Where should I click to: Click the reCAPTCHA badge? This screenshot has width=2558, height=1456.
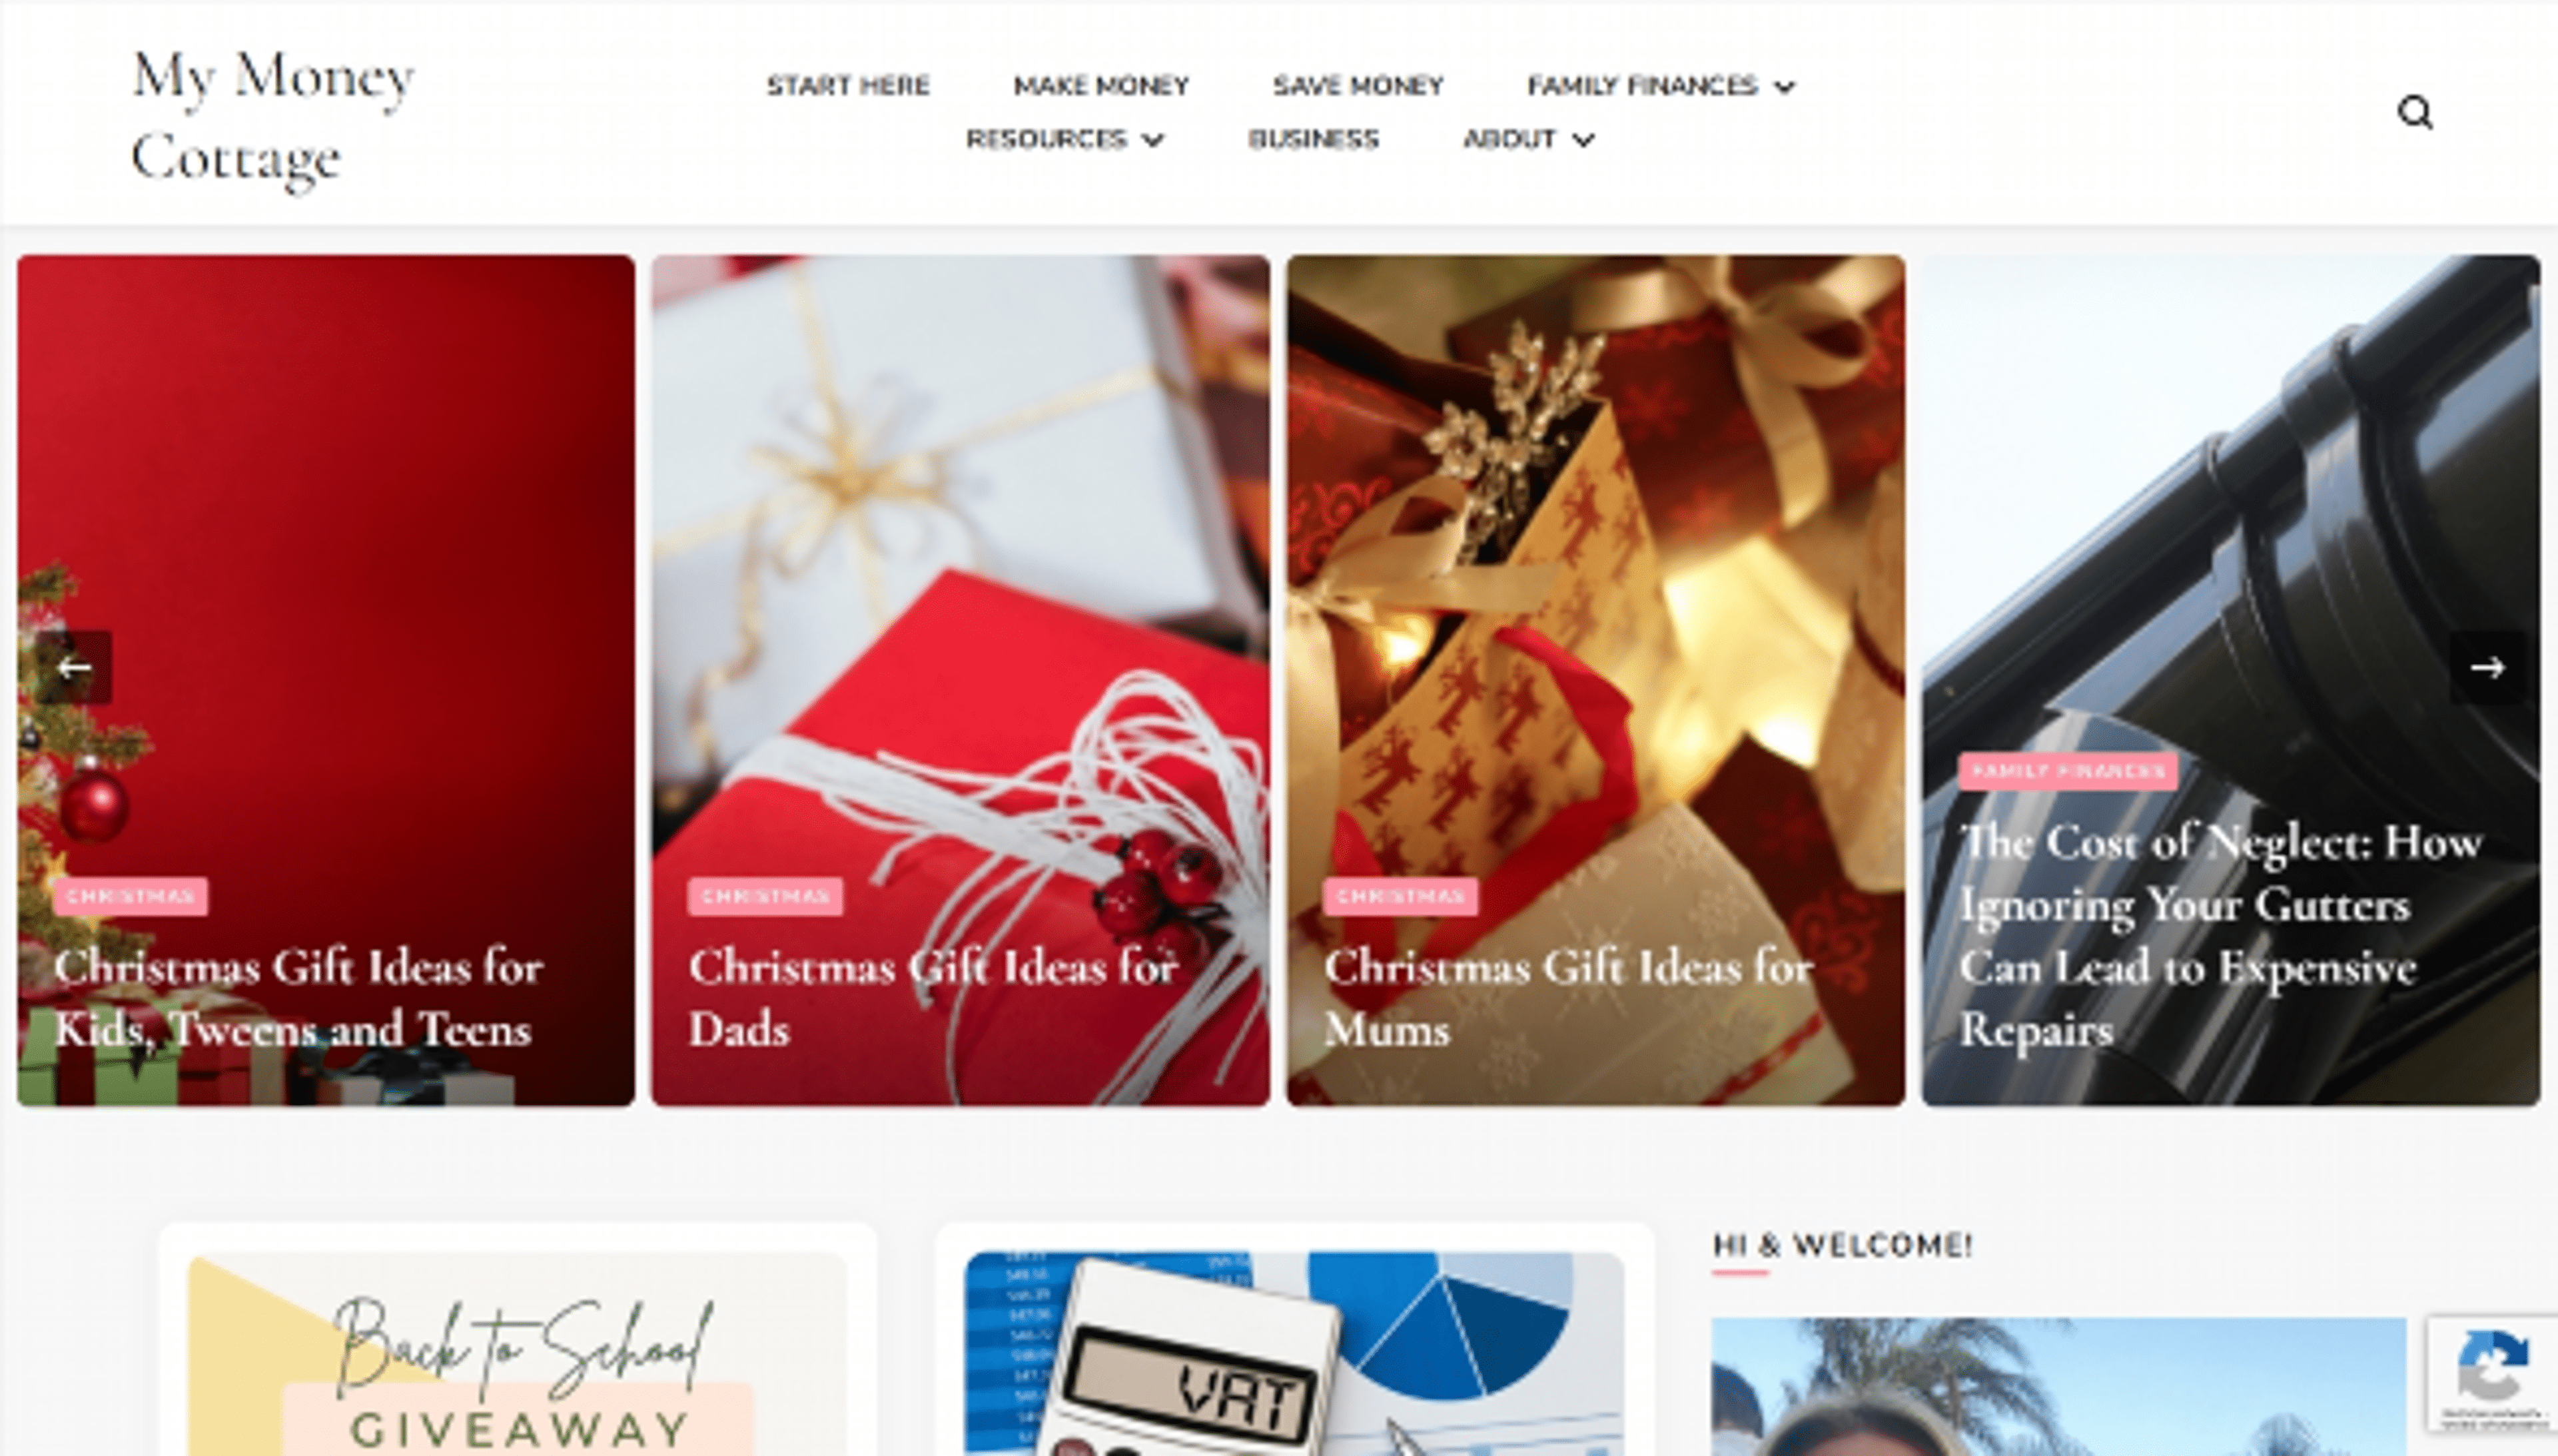[x=2492, y=1374]
